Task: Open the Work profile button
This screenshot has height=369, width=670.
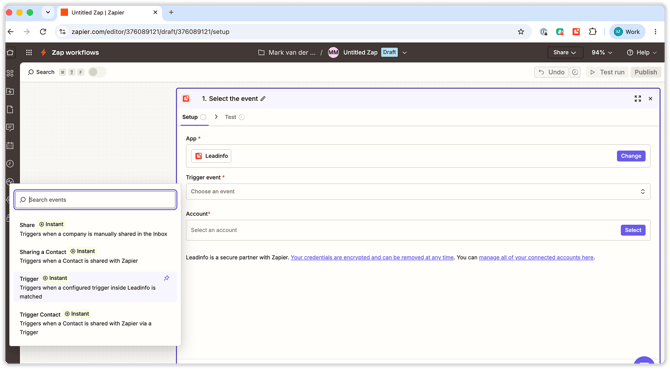Action: click(627, 32)
